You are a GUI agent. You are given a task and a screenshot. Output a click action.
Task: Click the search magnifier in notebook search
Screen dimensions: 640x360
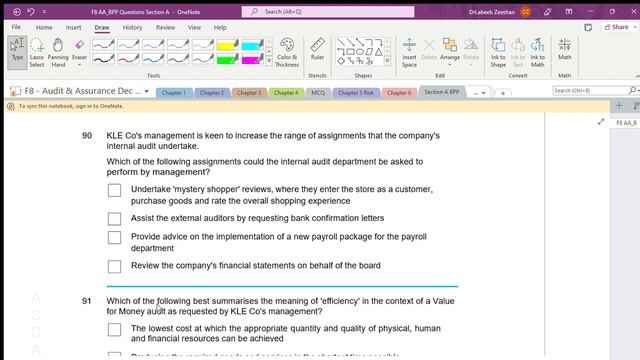coord(632,90)
